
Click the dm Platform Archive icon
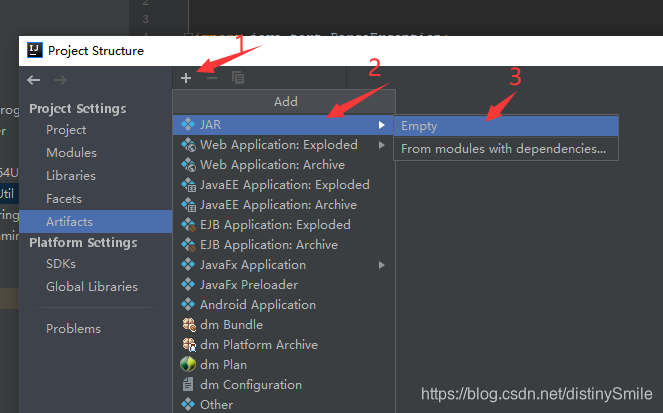189,345
